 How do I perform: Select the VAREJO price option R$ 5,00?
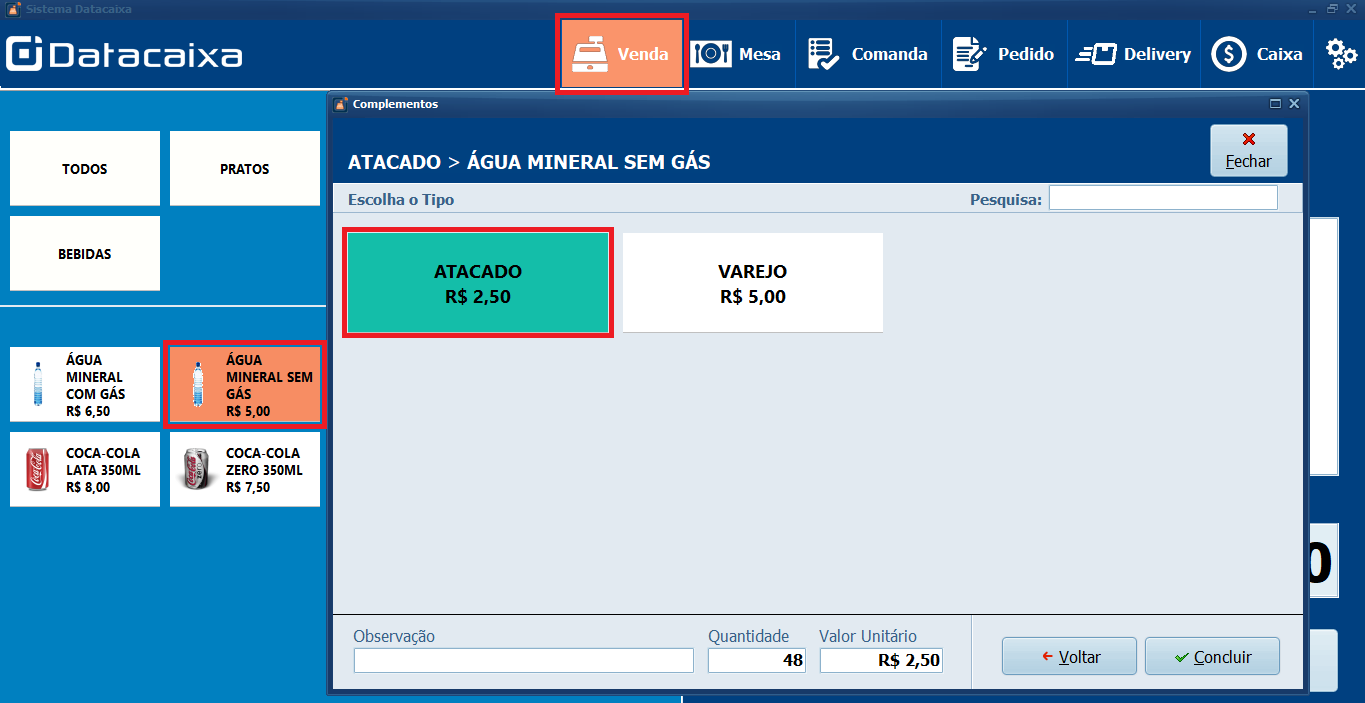[752, 282]
